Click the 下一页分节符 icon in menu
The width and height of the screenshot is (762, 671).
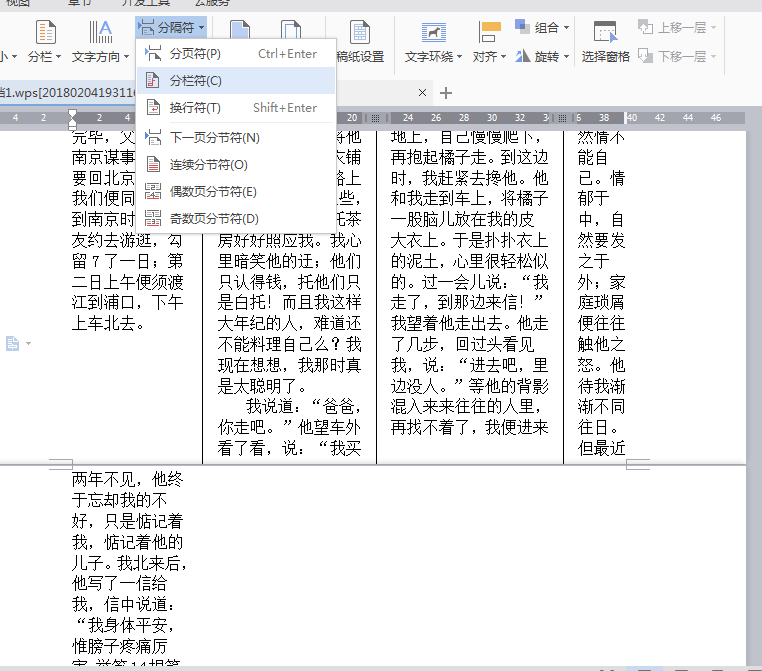click(153, 138)
